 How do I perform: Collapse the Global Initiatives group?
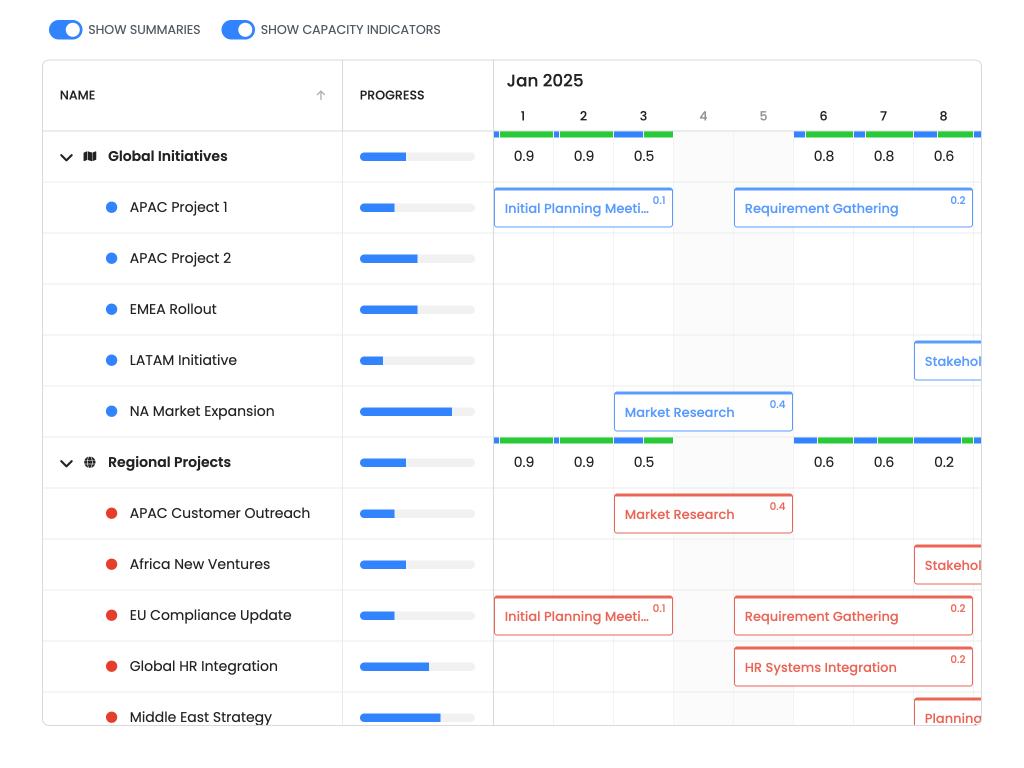coord(66,157)
